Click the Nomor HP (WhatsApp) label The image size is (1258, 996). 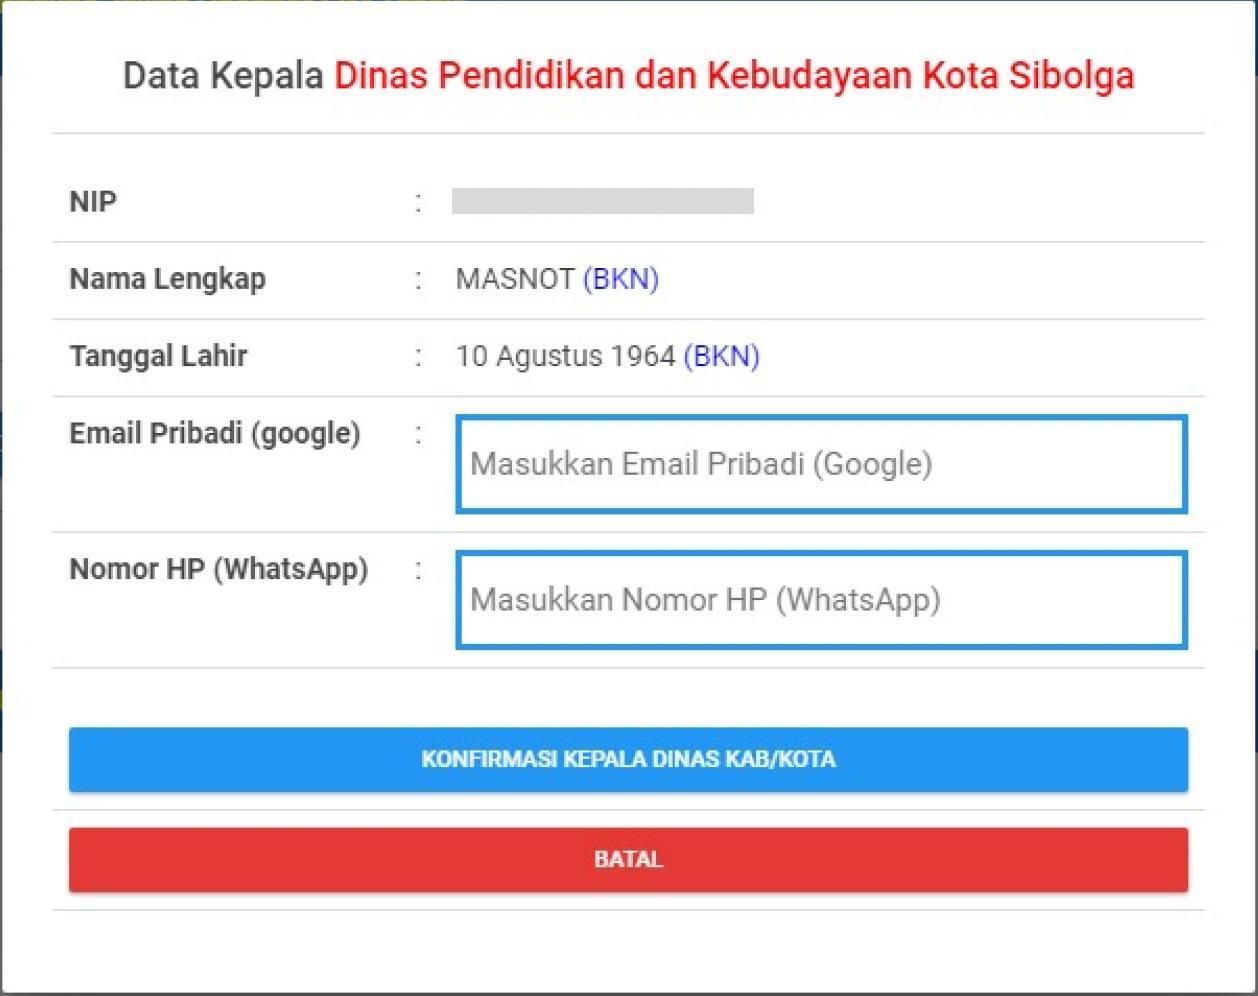[218, 569]
